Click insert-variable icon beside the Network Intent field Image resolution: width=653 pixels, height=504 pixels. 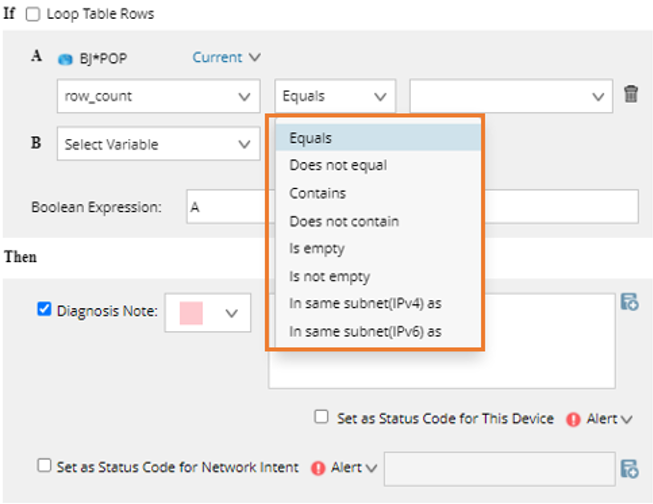(x=629, y=469)
